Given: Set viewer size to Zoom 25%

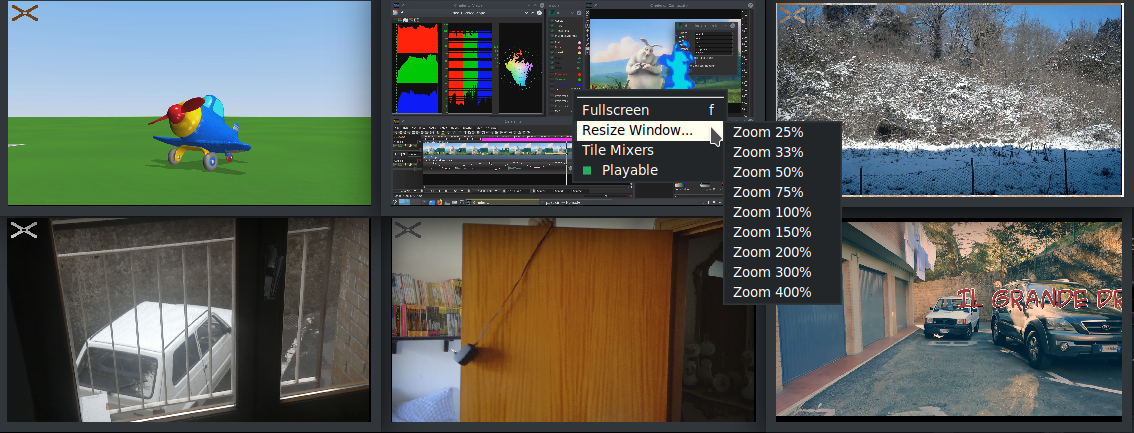Looking at the screenshot, I should [x=767, y=132].
